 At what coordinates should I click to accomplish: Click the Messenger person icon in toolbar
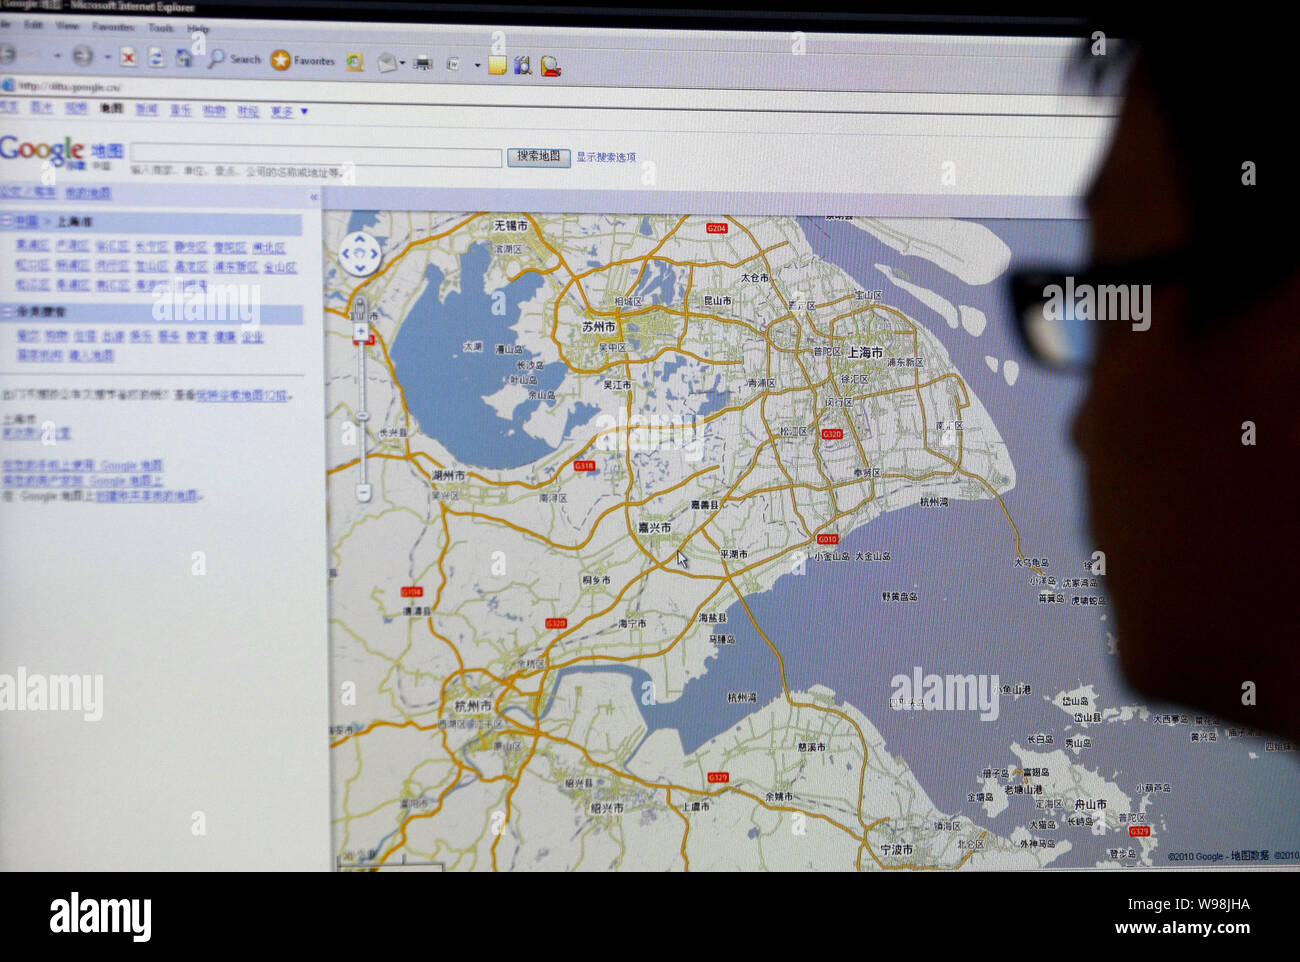tap(550, 67)
